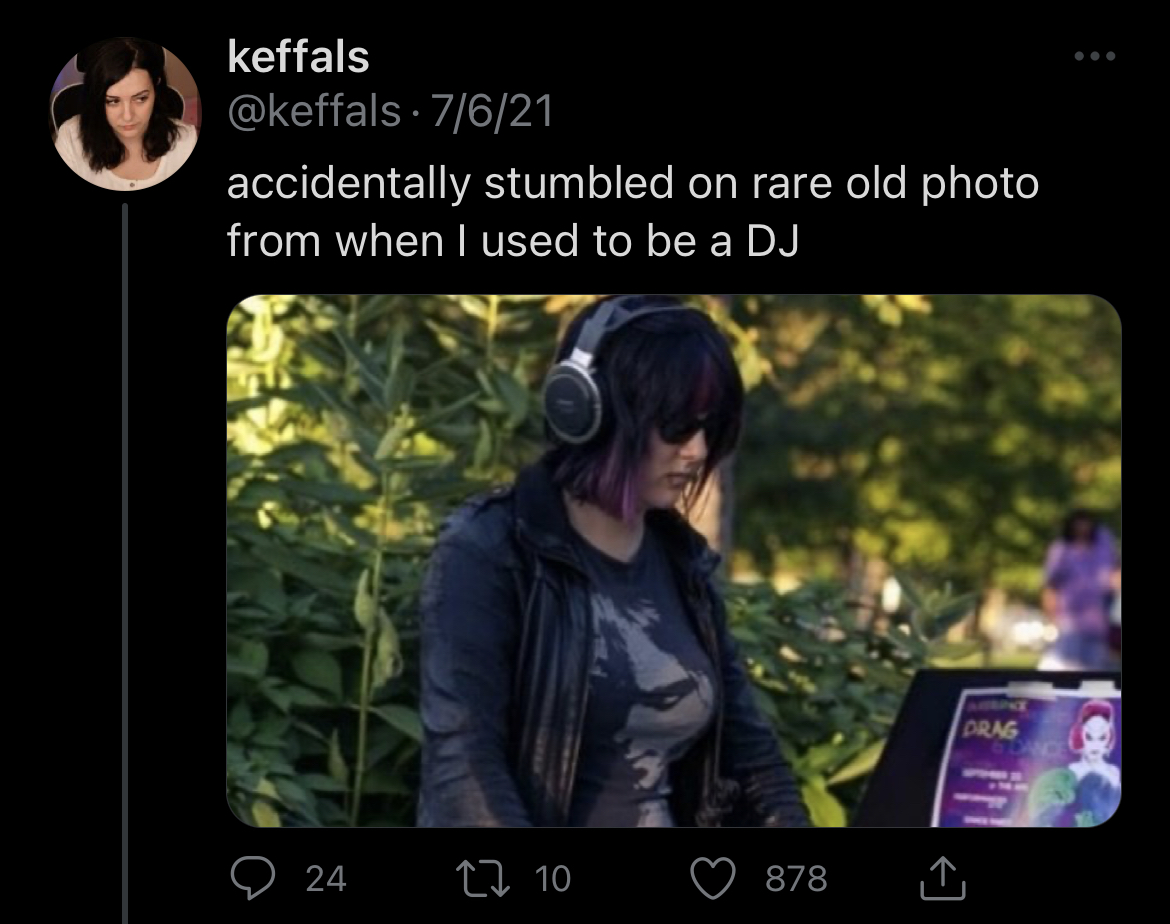The width and height of the screenshot is (1170, 924).
Task: Open the three-dot more options menu
Action: pos(1095,56)
